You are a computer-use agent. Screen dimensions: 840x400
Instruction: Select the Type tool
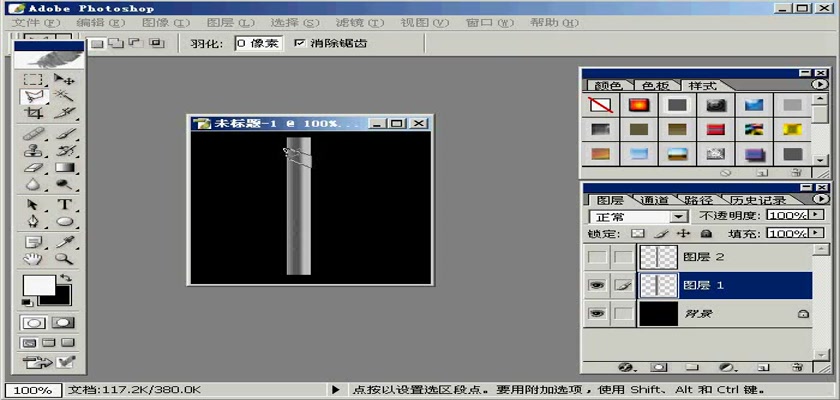(x=64, y=205)
